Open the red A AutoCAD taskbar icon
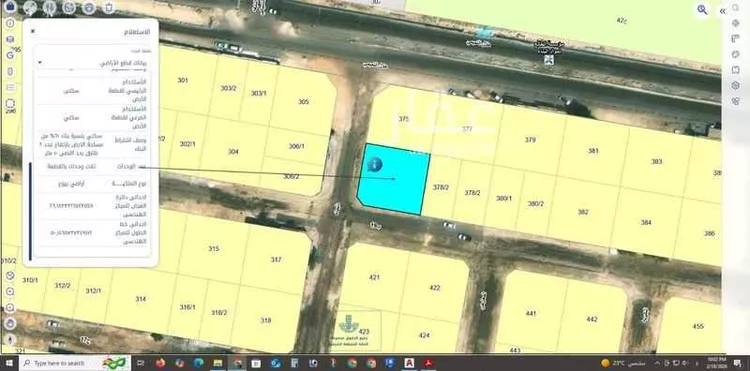750x371 pixels. click(x=409, y=363)
